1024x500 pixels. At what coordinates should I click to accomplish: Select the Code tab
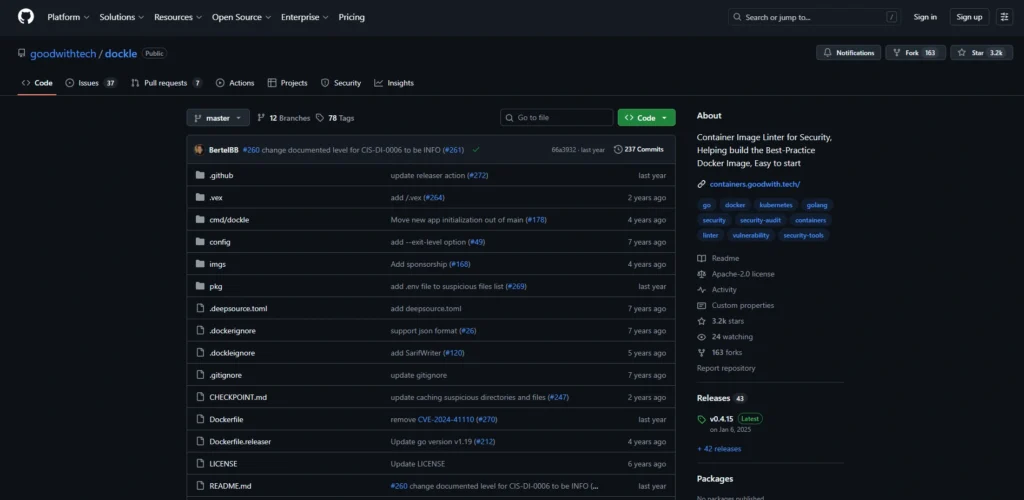click(x=37, y=83)
